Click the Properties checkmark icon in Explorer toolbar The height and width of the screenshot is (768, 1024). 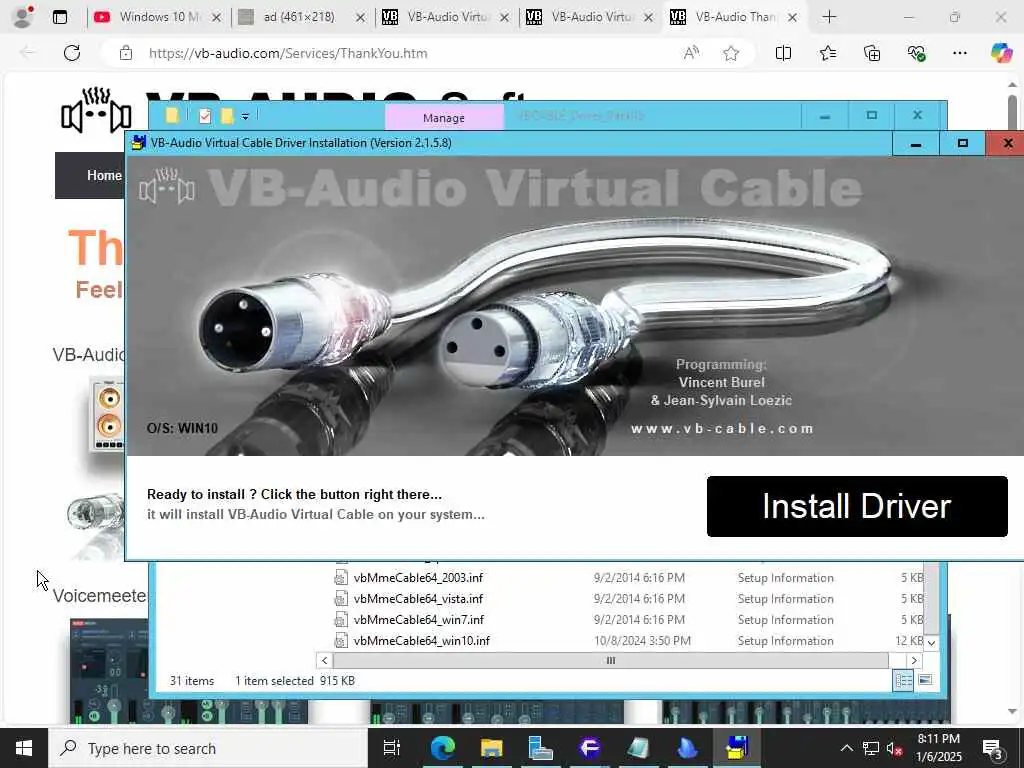205,116
